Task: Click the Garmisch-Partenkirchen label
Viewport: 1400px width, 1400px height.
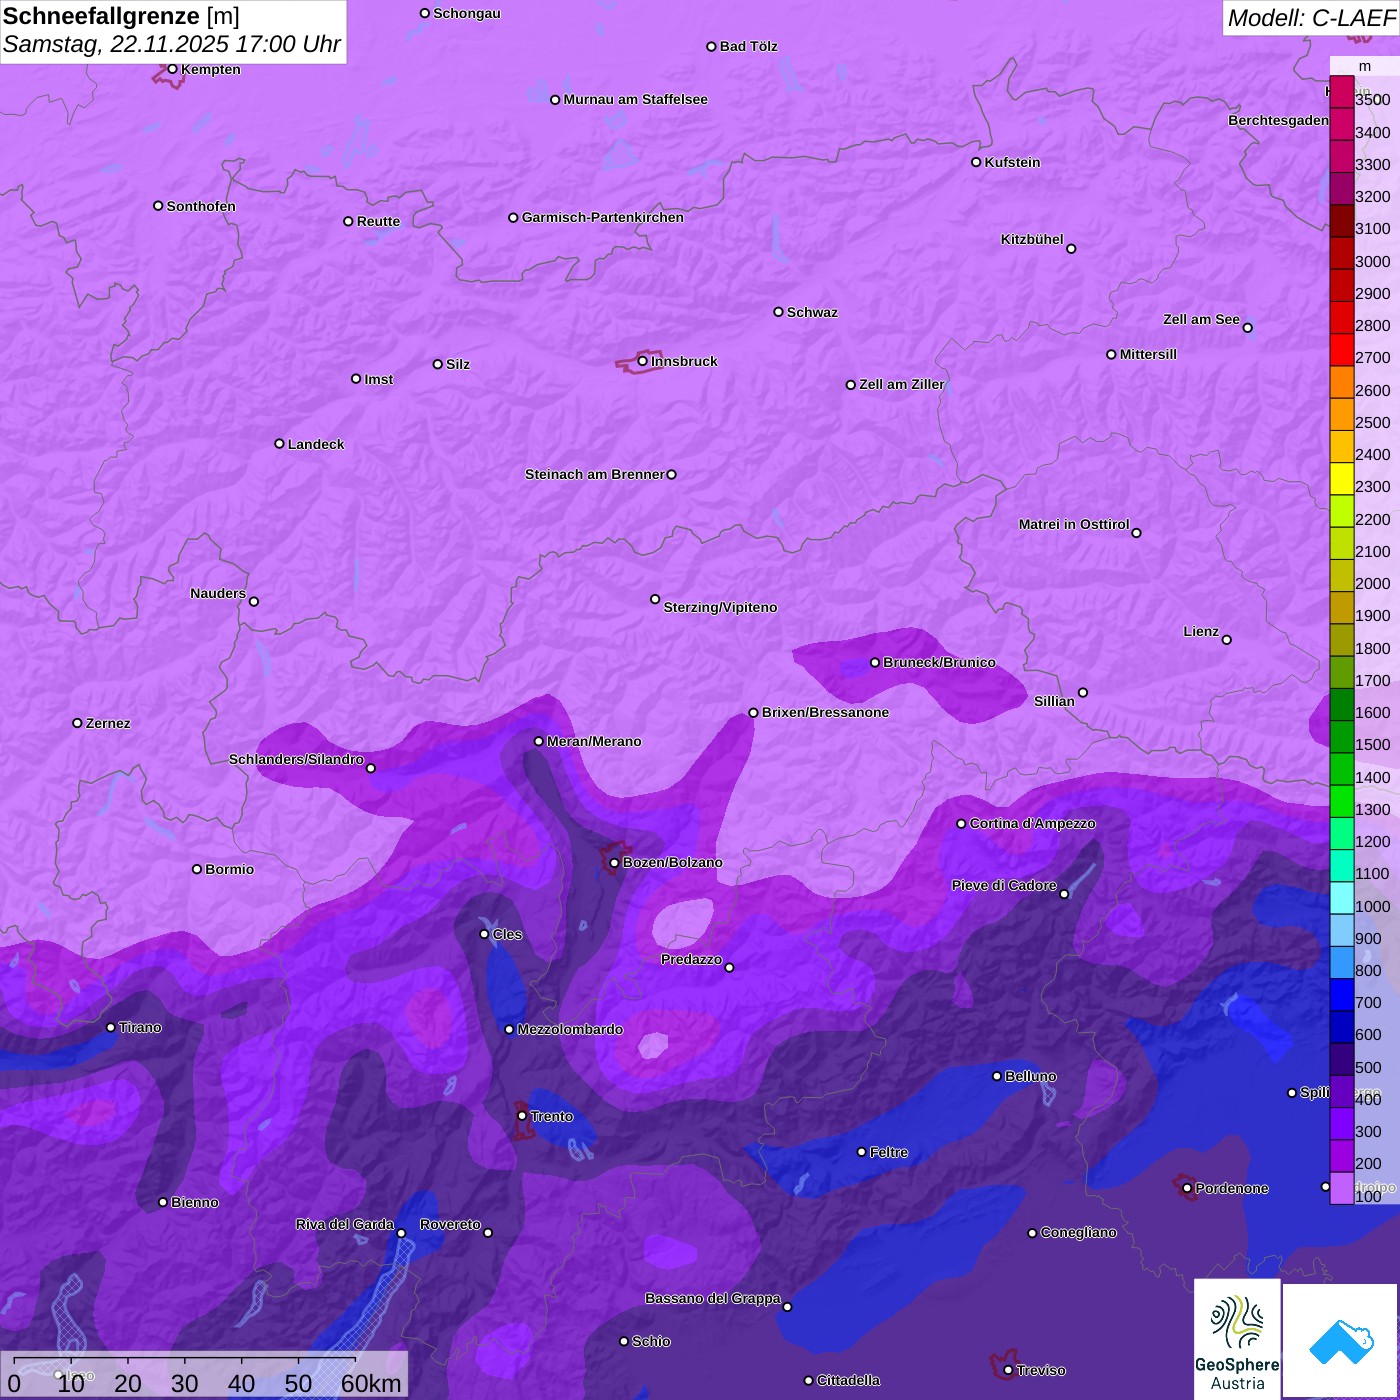Action: coord(603,217)
